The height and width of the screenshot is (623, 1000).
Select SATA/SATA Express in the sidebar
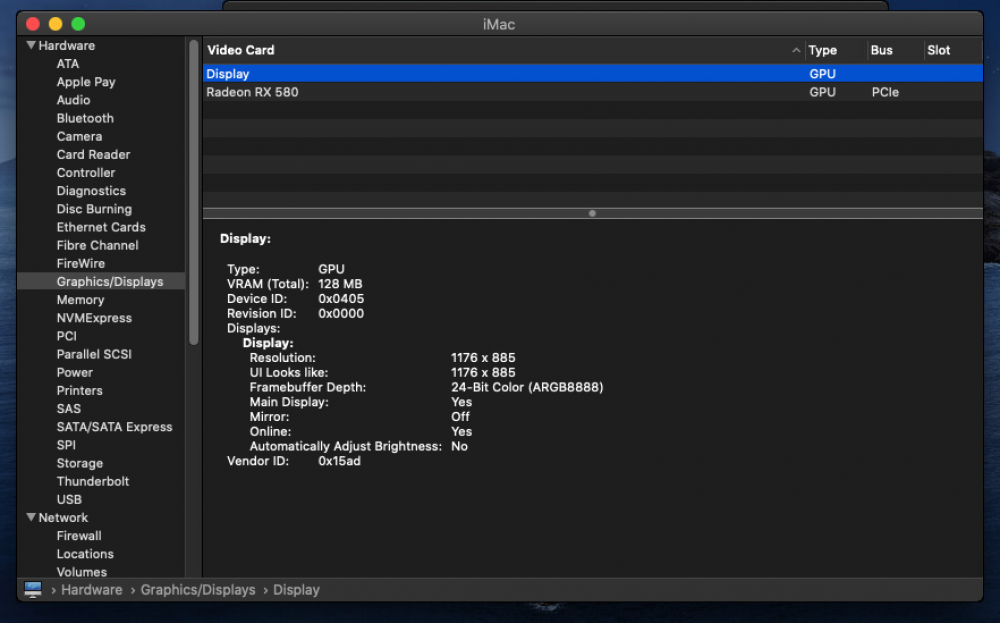(x=114, y=427)
